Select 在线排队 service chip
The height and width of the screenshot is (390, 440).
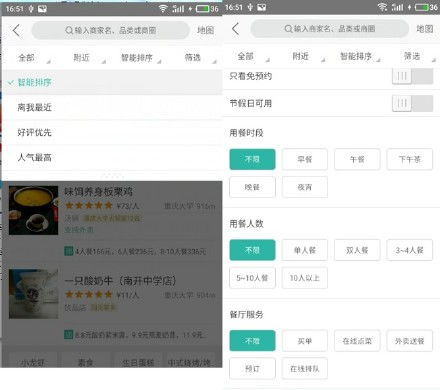(x=305, y=368)
